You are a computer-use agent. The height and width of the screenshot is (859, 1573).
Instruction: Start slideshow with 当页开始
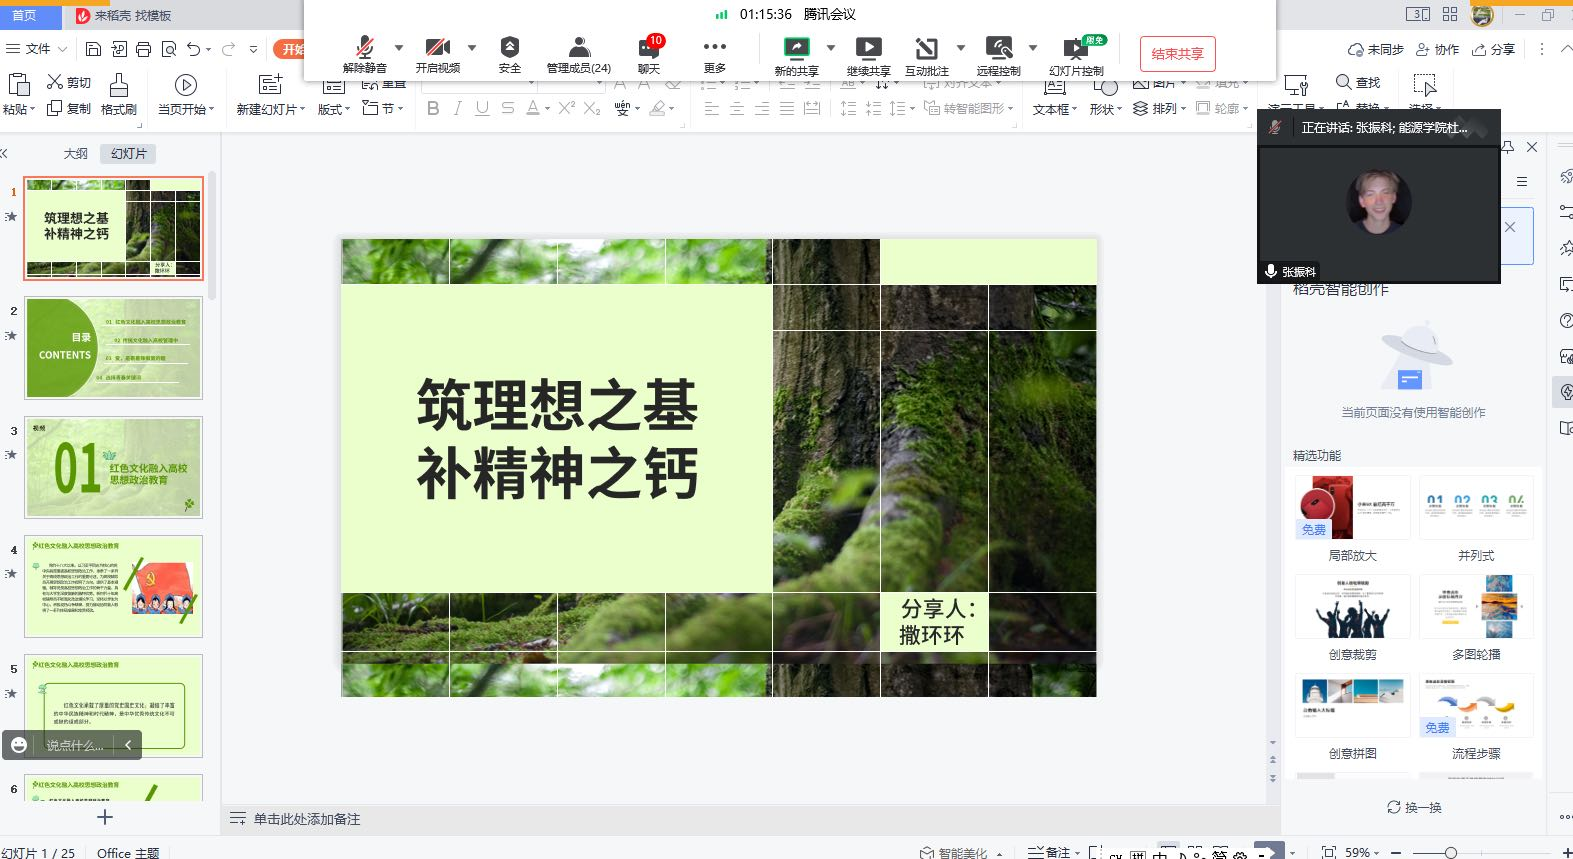click(185, 94)
